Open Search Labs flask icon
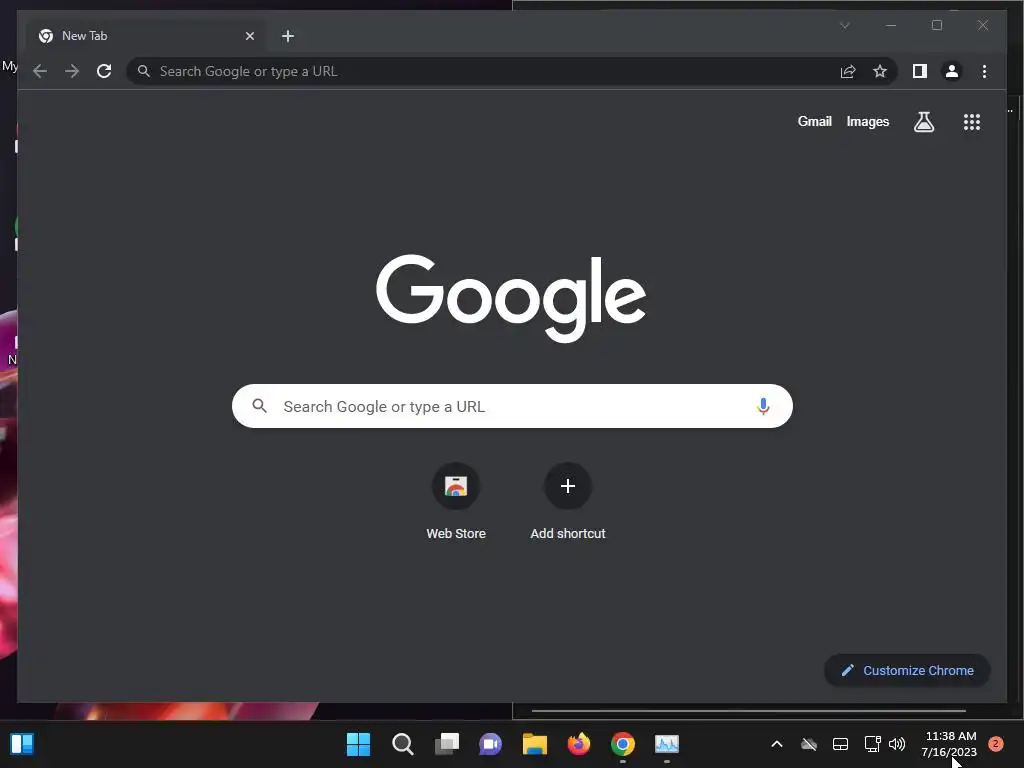The width and height of the screenshot is (1024, 768). [923, 121]
